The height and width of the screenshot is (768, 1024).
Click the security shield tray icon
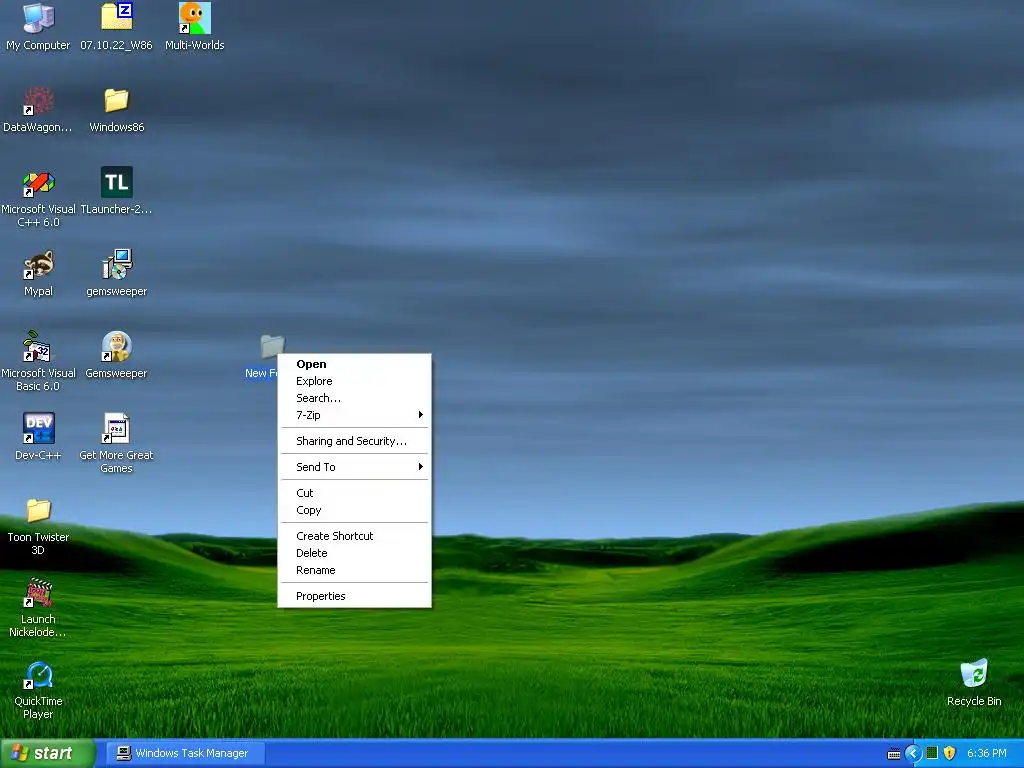(x=950, y=753)
